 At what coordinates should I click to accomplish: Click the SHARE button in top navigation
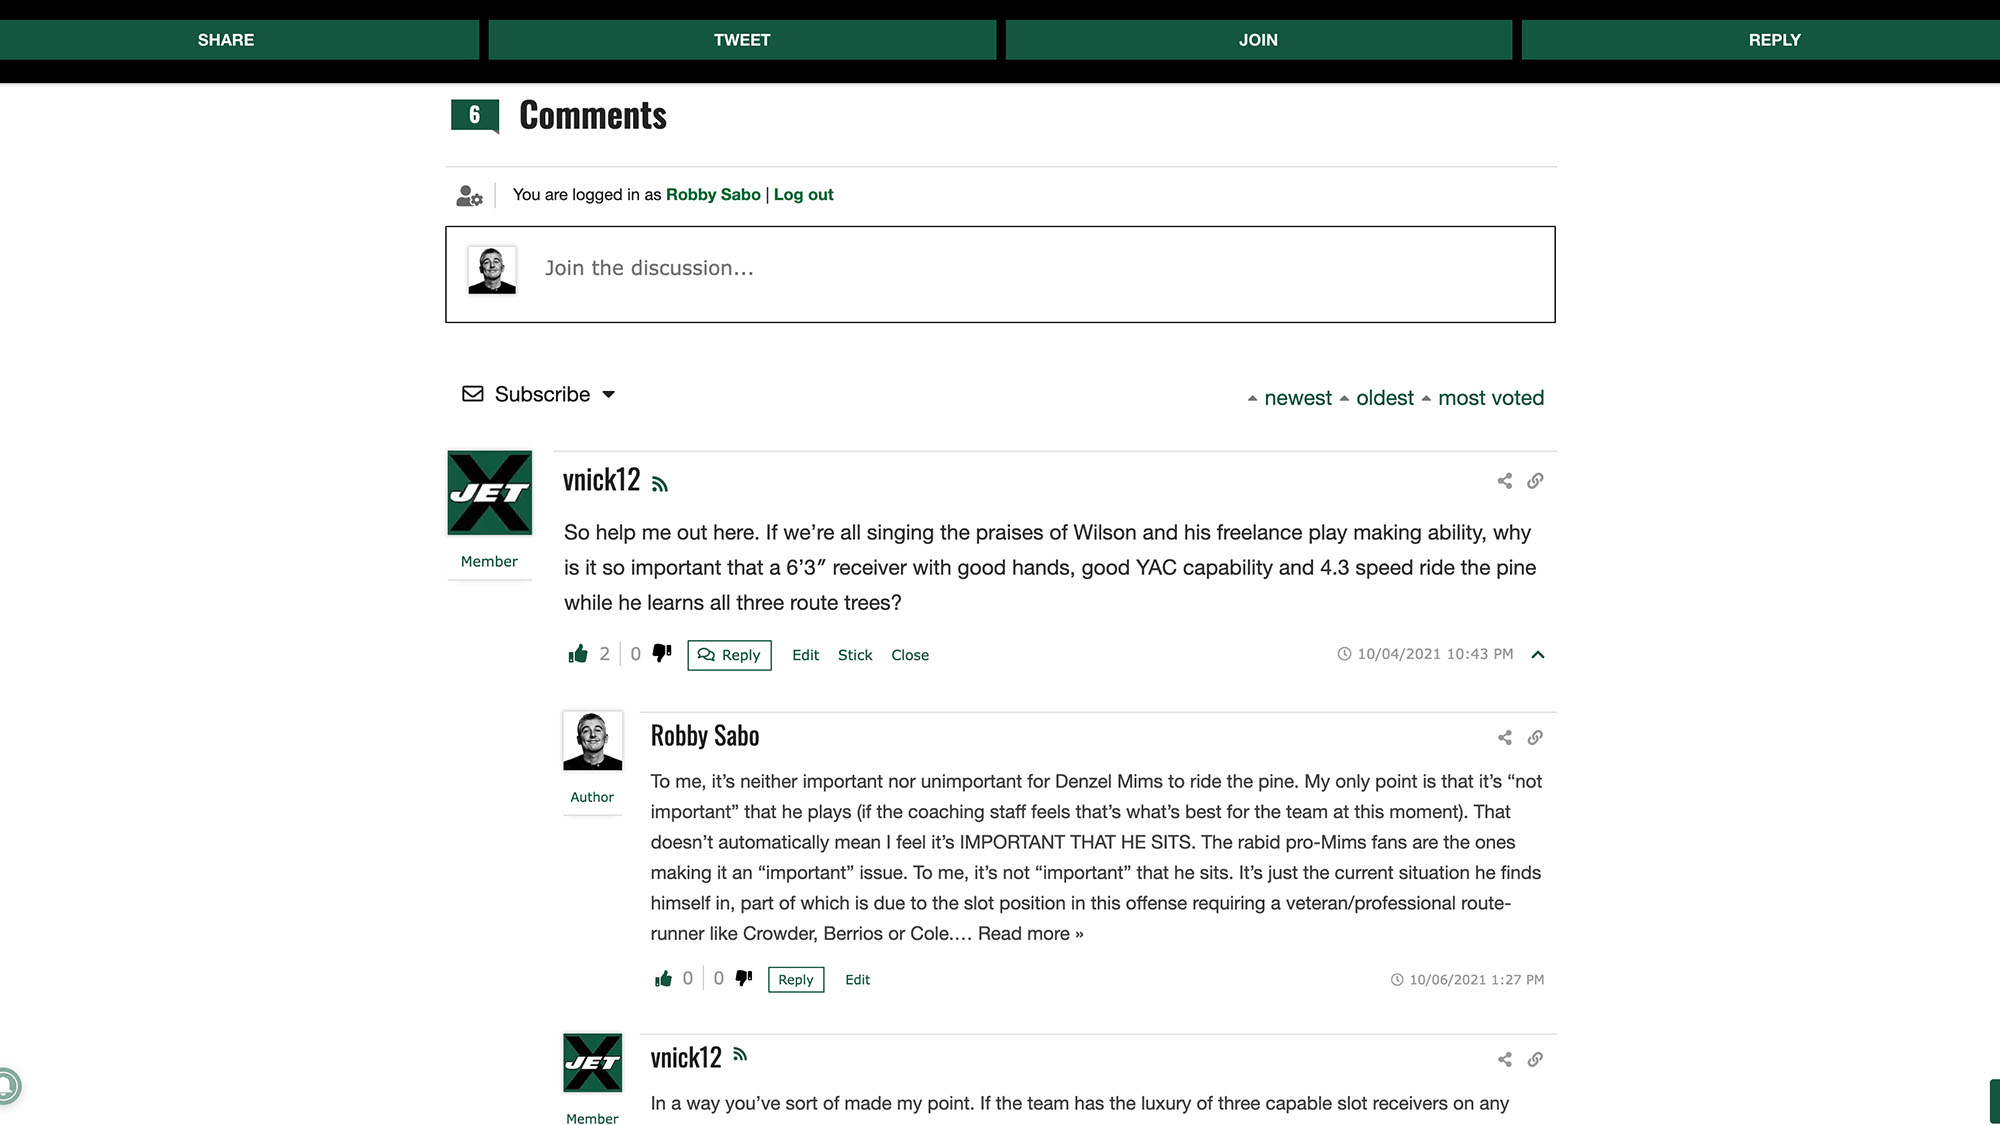225,38
